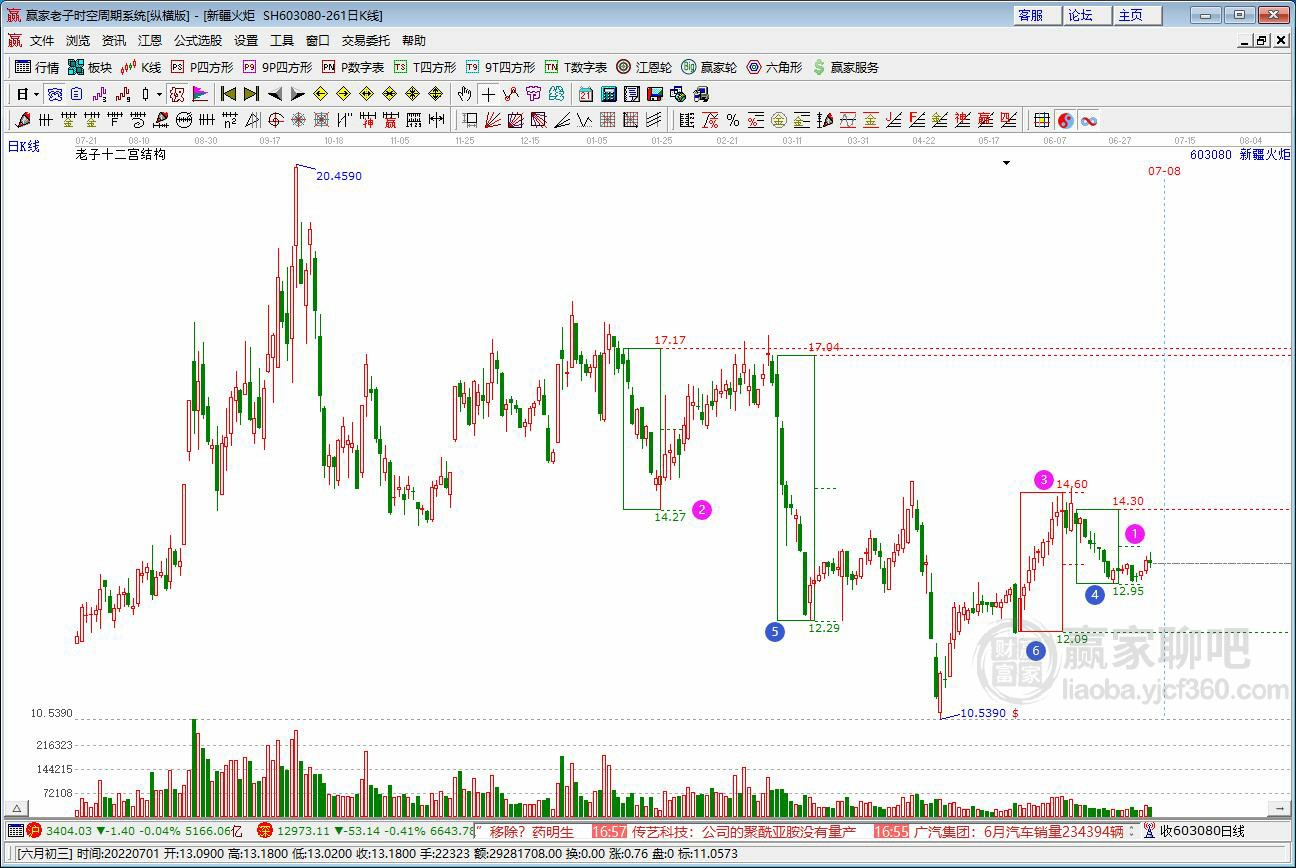Click the blue circle marker 5
1296x868 pixels.
774,631
